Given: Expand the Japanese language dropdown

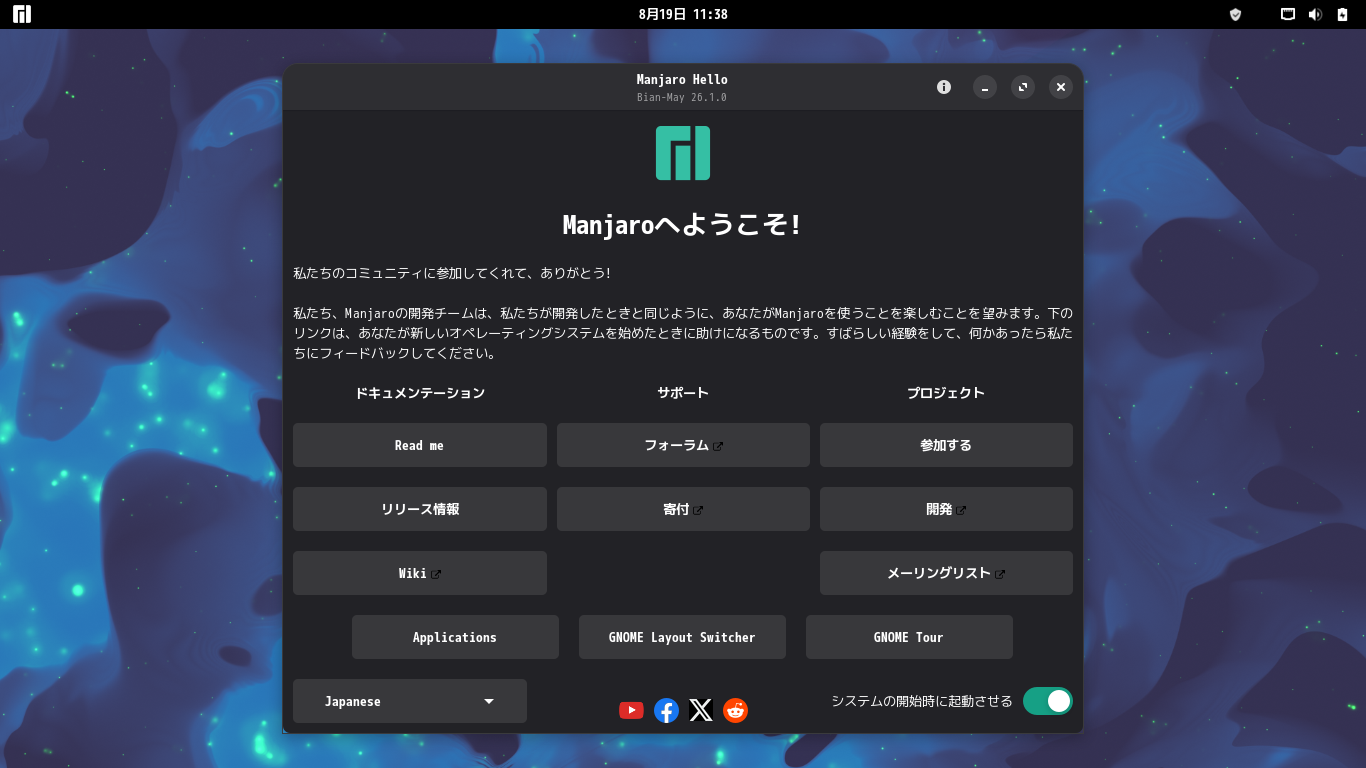Looking at the screenshot, I should click(x=410, y=701).
